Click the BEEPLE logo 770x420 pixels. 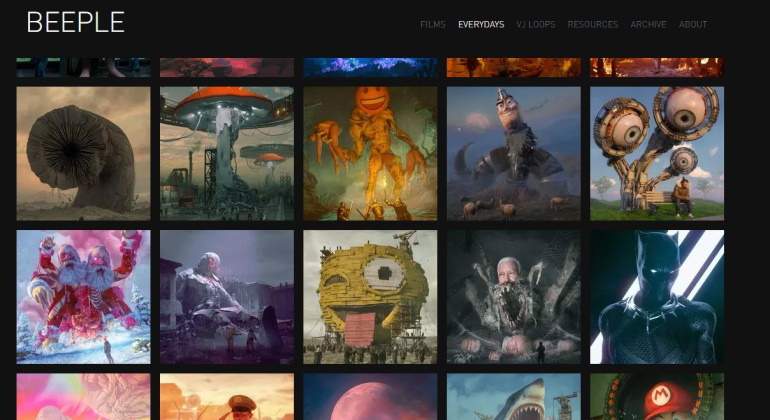point(76,23)
